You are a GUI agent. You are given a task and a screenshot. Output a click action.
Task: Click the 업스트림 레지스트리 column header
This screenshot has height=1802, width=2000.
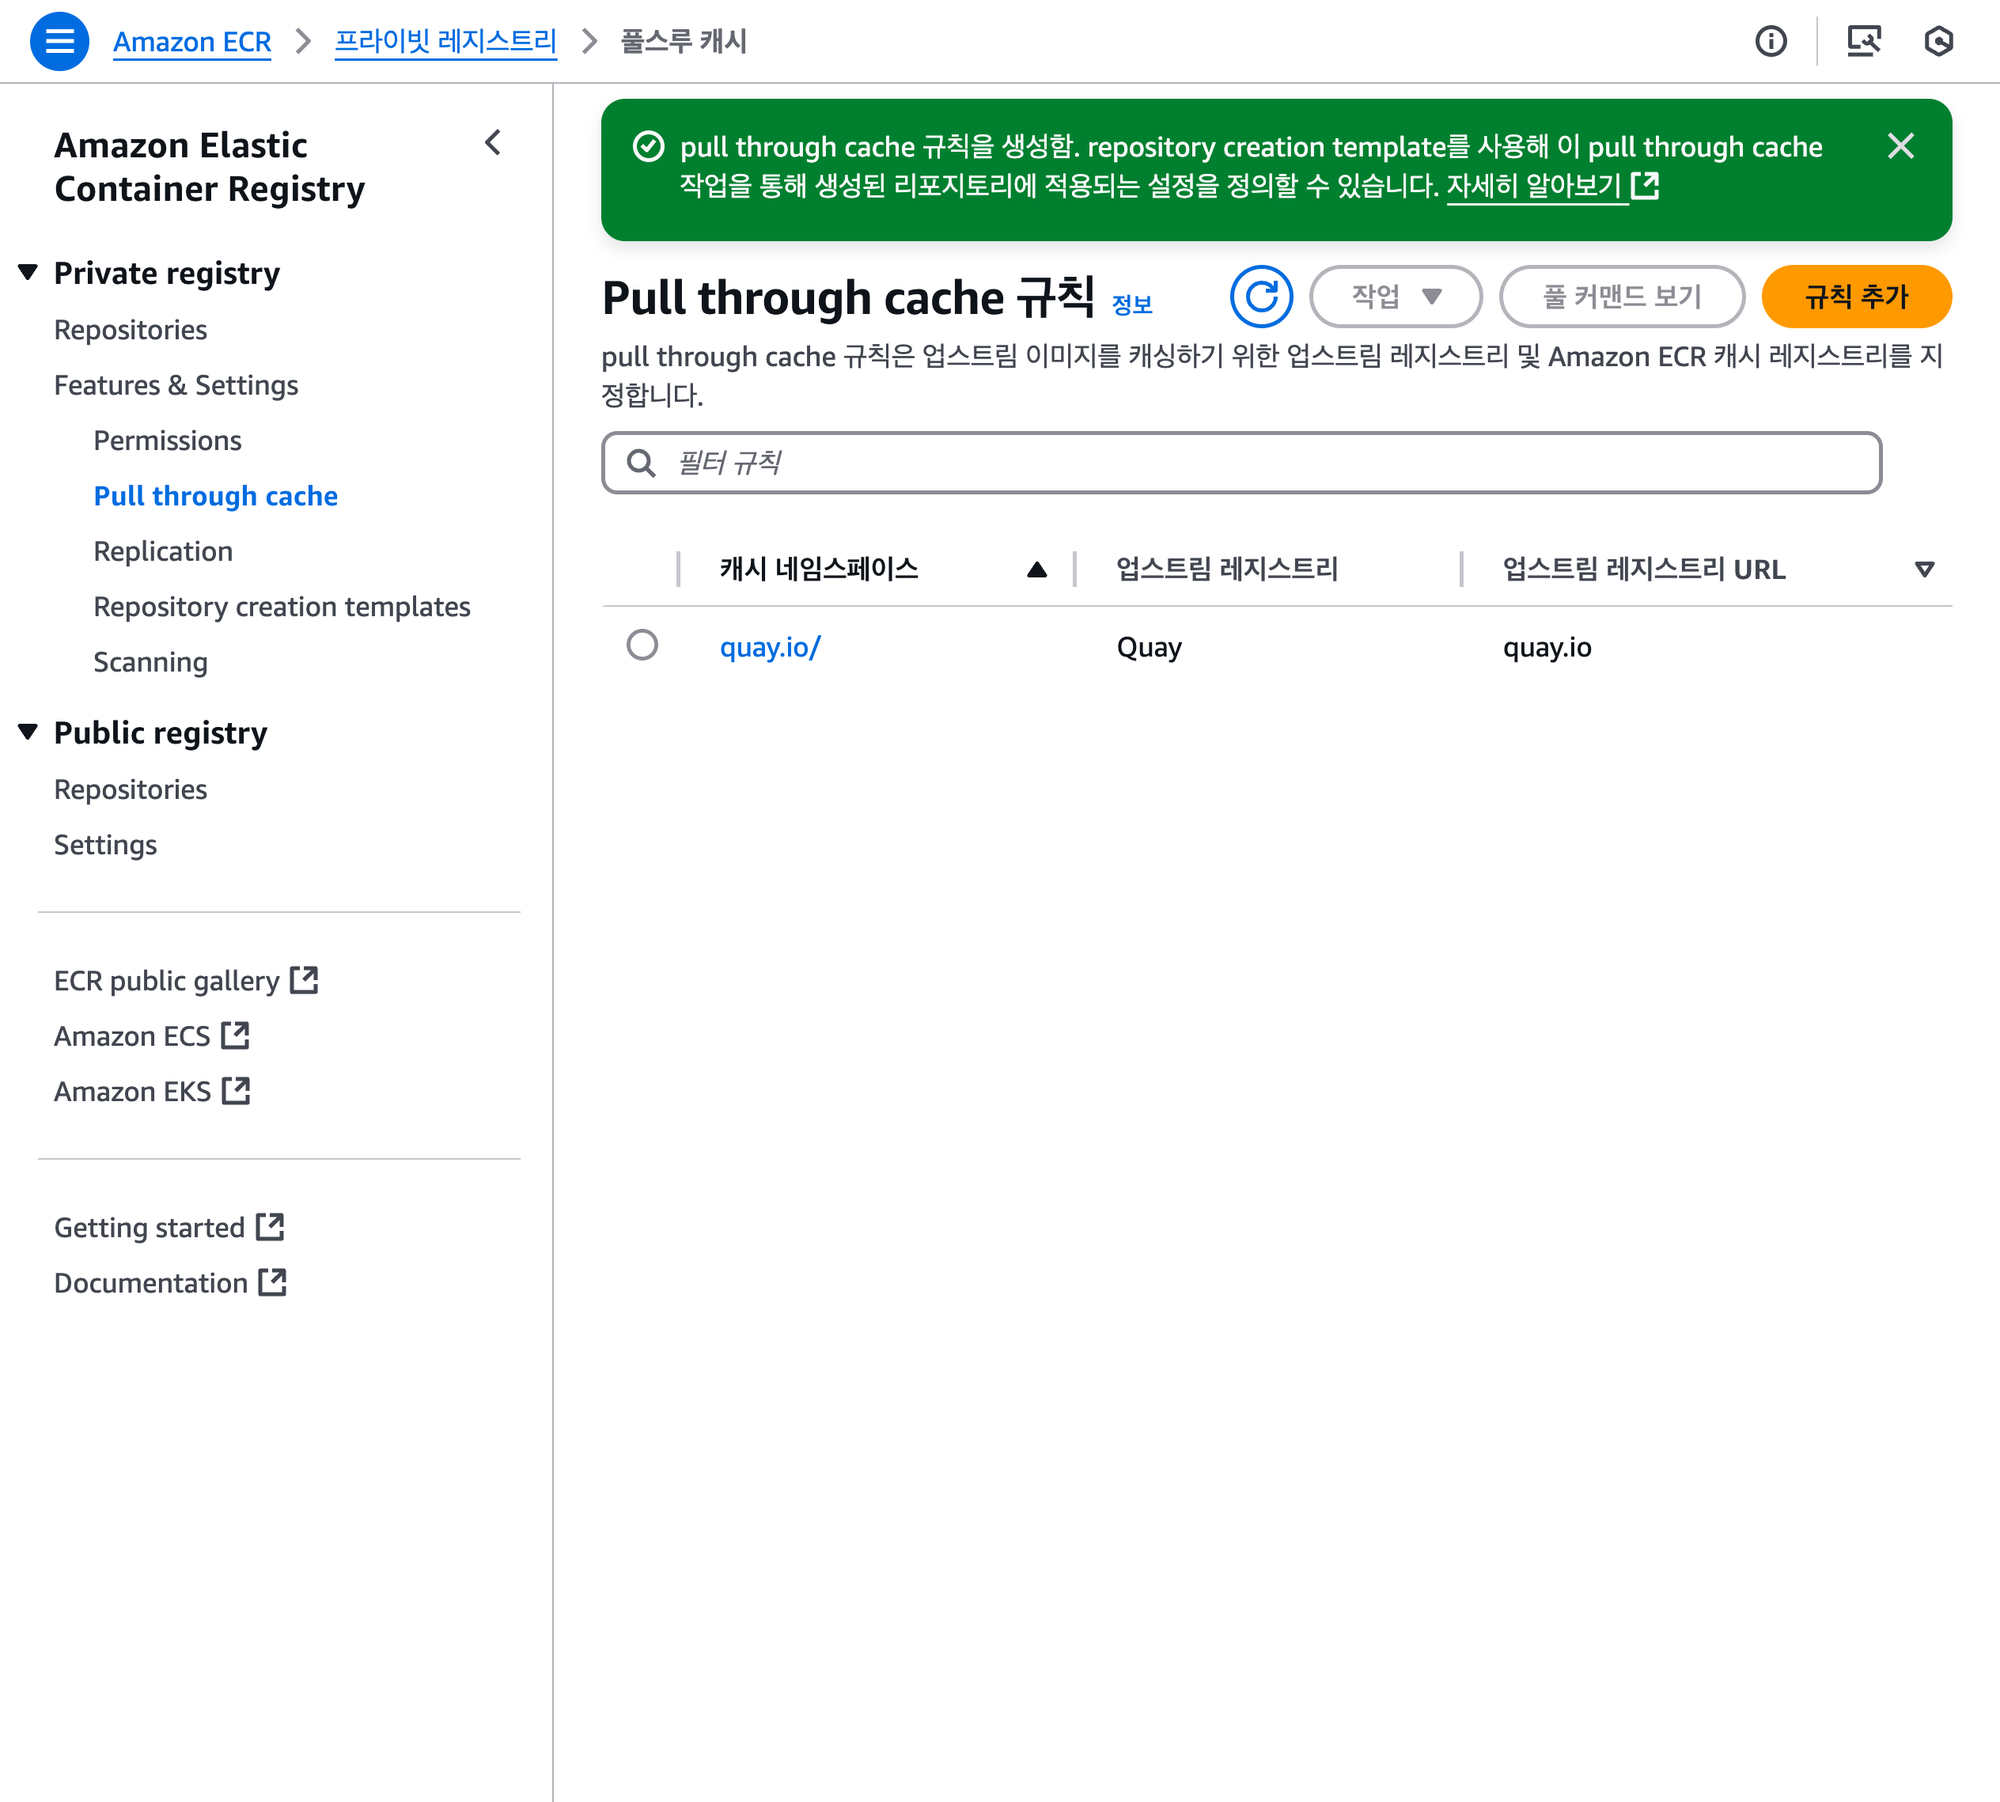1227,569
